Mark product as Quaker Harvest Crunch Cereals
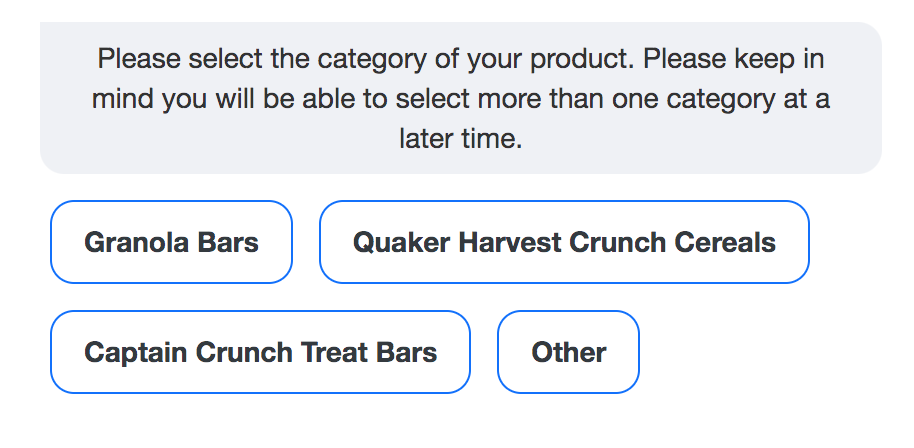Viewport: 914px width, 448px height. (564, 242)
